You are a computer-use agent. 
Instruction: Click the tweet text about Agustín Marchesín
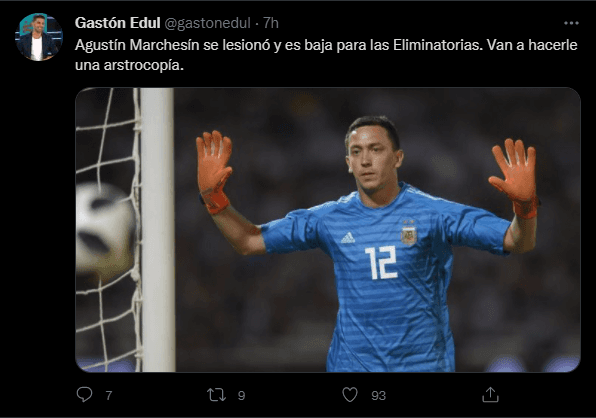click(x=326, y=55)
